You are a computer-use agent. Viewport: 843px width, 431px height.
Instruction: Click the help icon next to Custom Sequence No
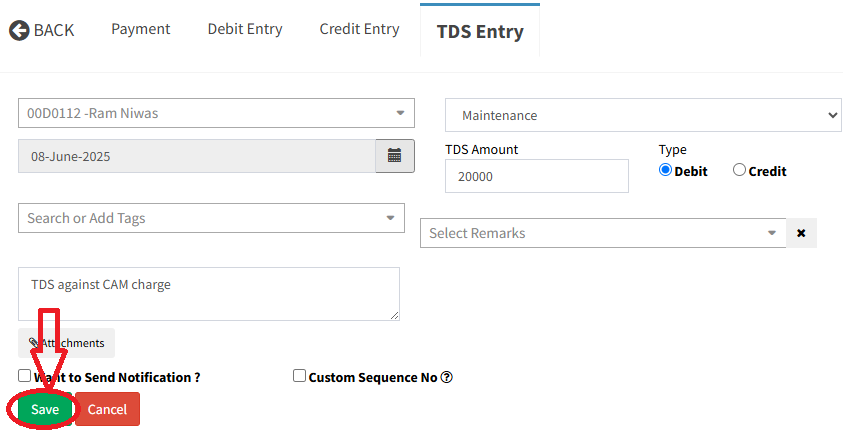pos(447,377)
